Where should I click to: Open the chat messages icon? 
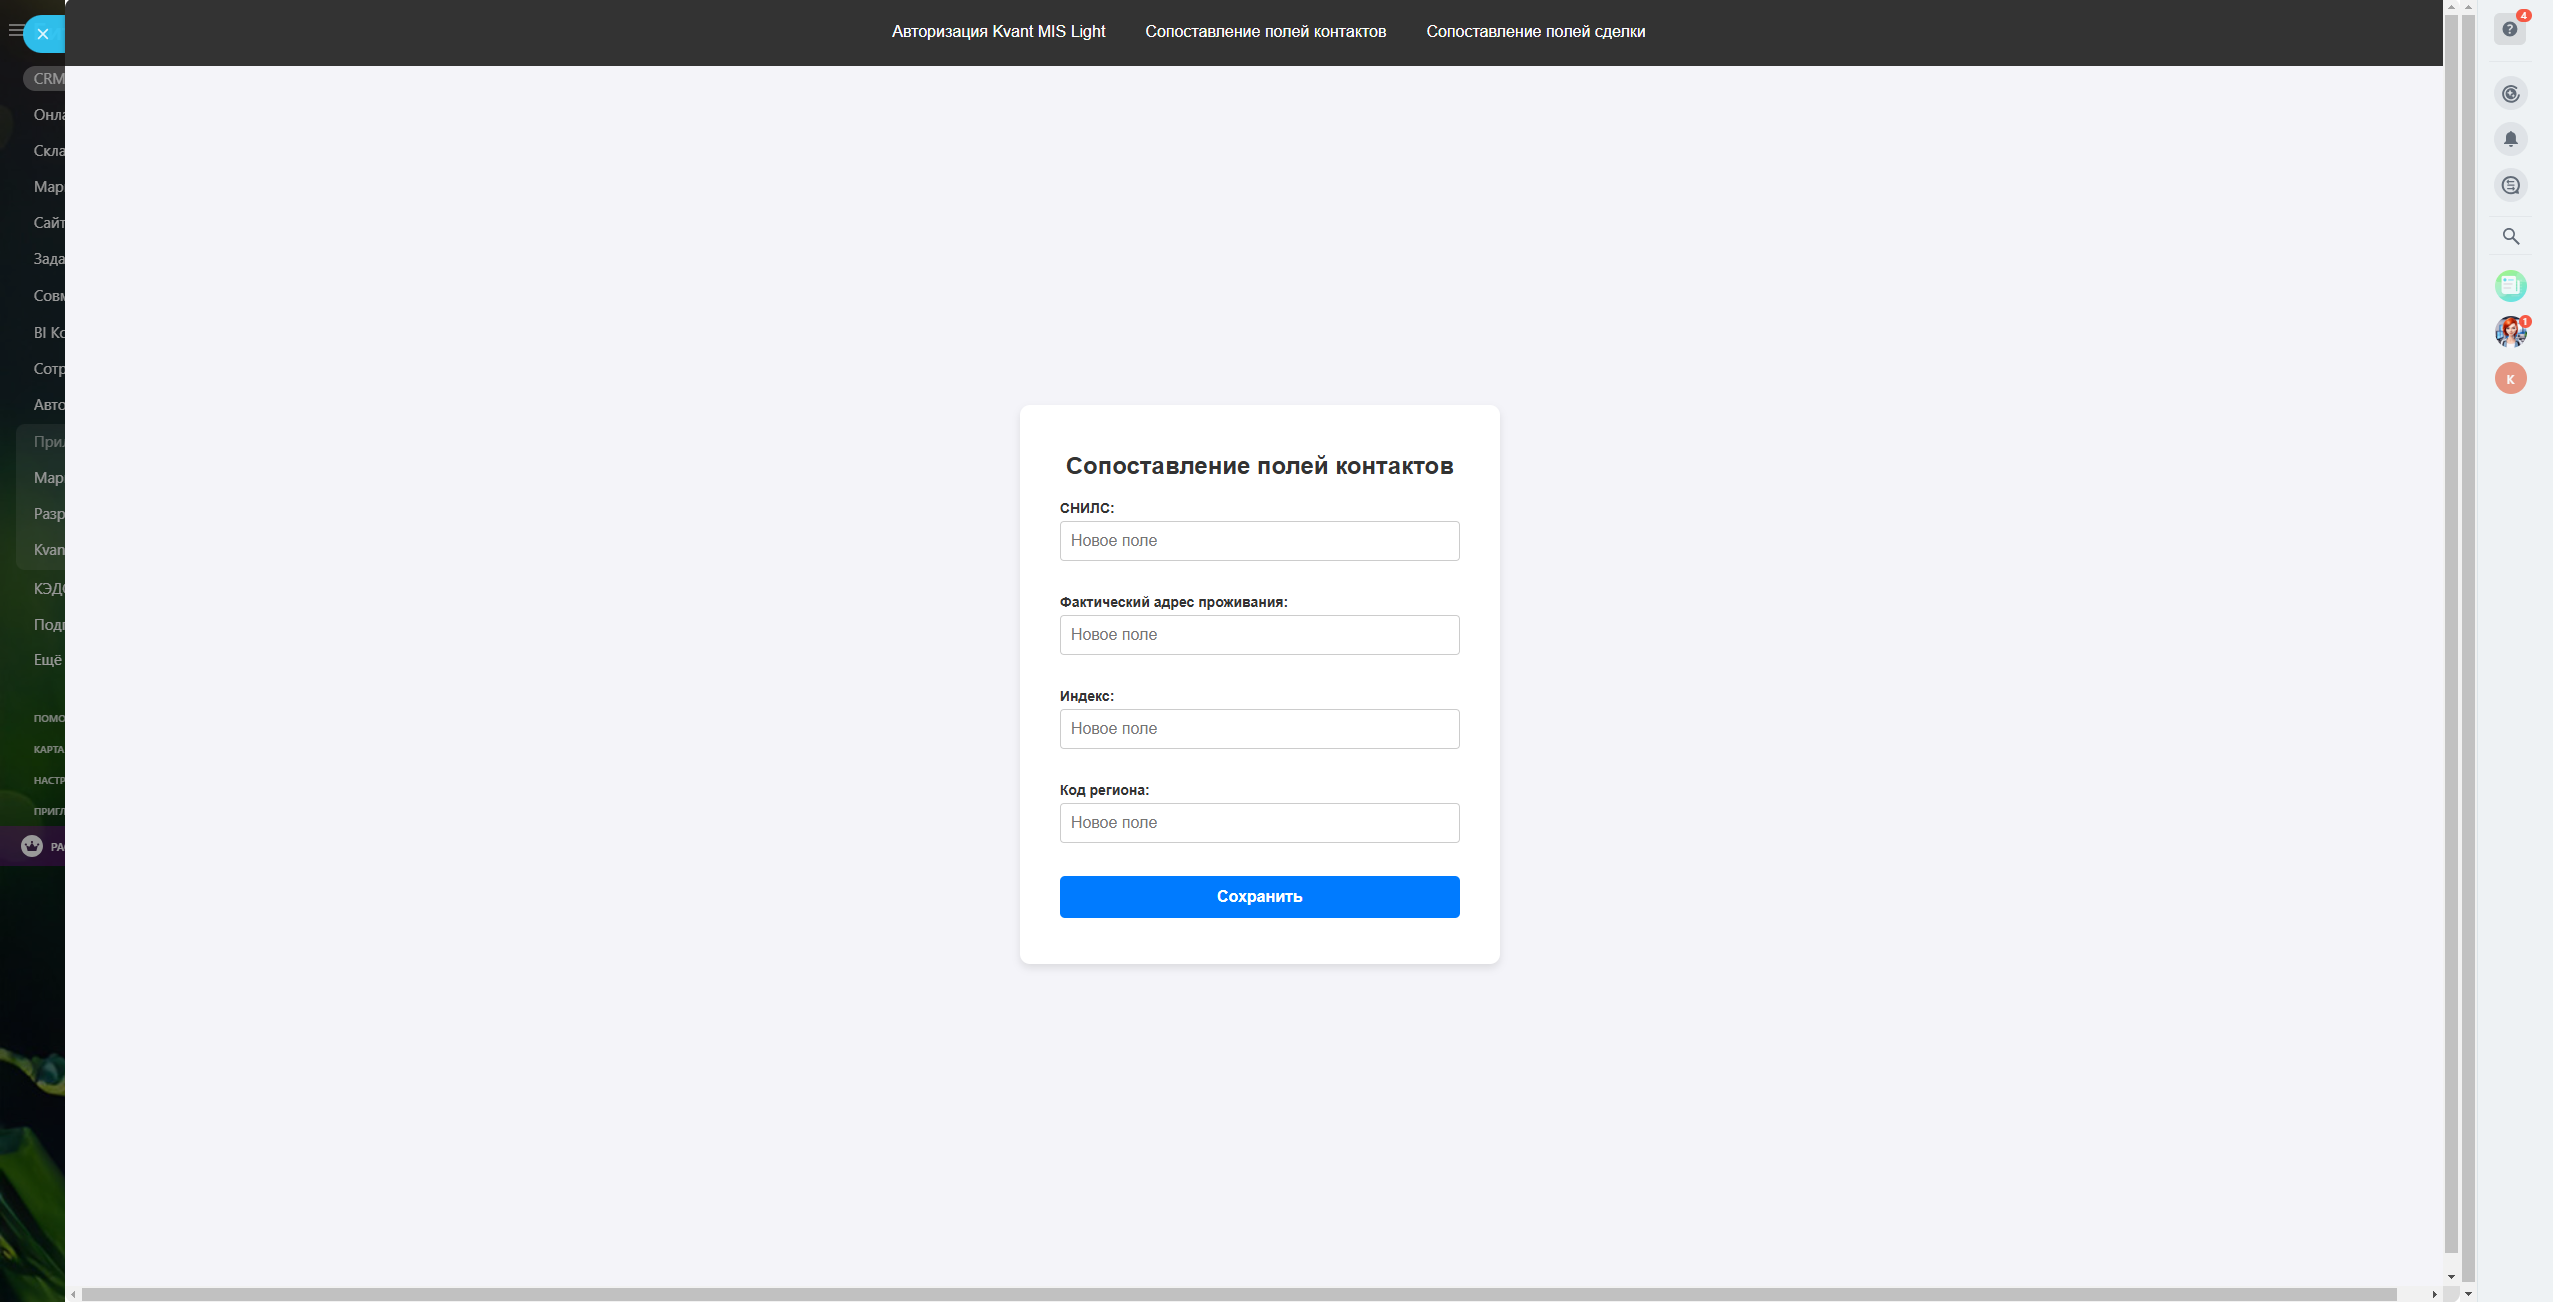click(2510, 186)
